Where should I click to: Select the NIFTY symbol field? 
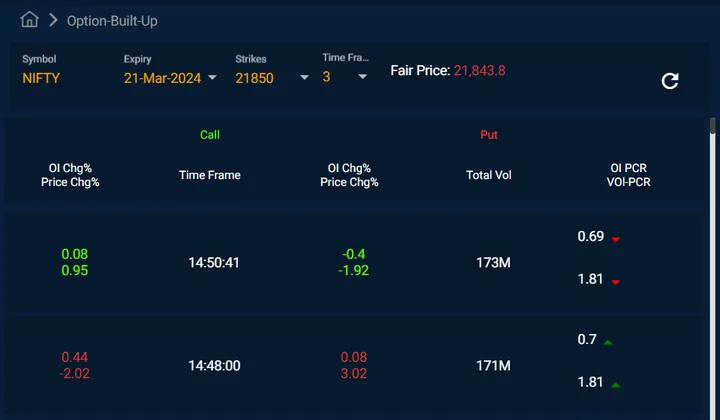[41, 78]
